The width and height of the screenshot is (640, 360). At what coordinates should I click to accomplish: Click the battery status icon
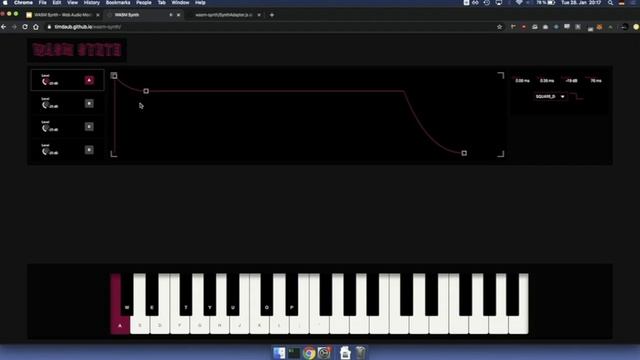coord(551,2)
